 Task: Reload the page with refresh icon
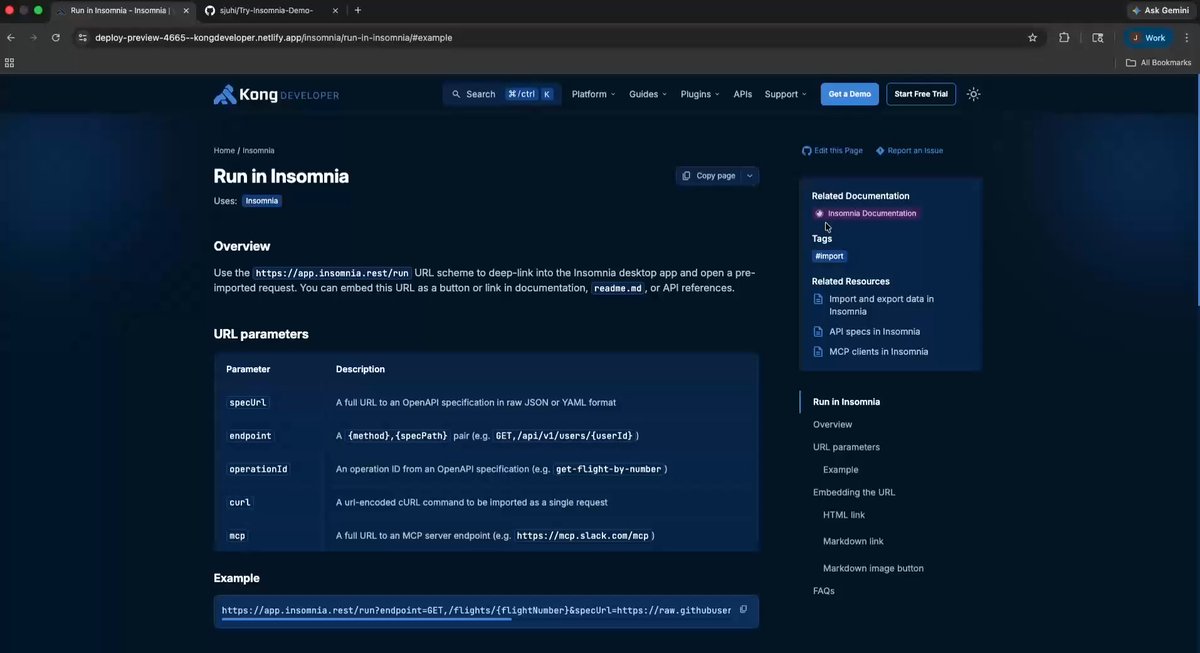[56, 38]
